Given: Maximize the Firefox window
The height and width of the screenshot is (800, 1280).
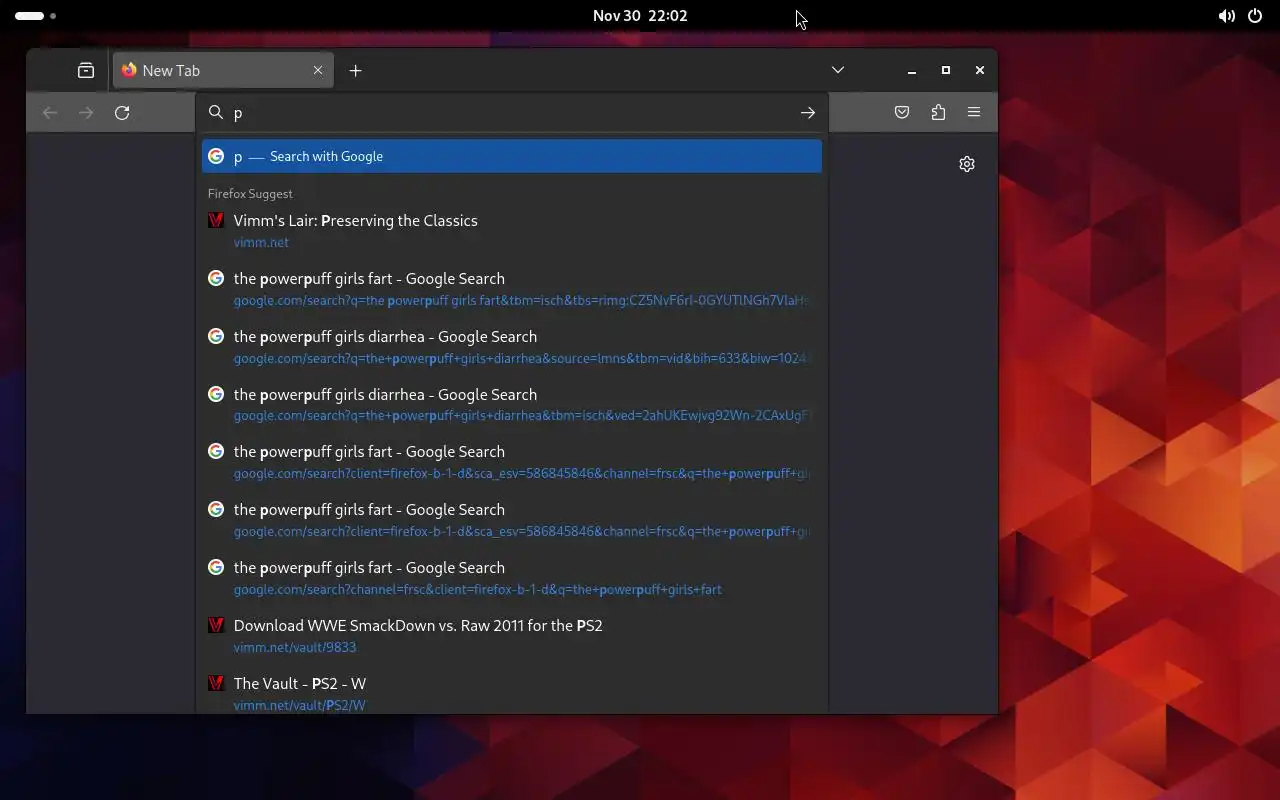Looking at the screenshot, I should (946, 70).
